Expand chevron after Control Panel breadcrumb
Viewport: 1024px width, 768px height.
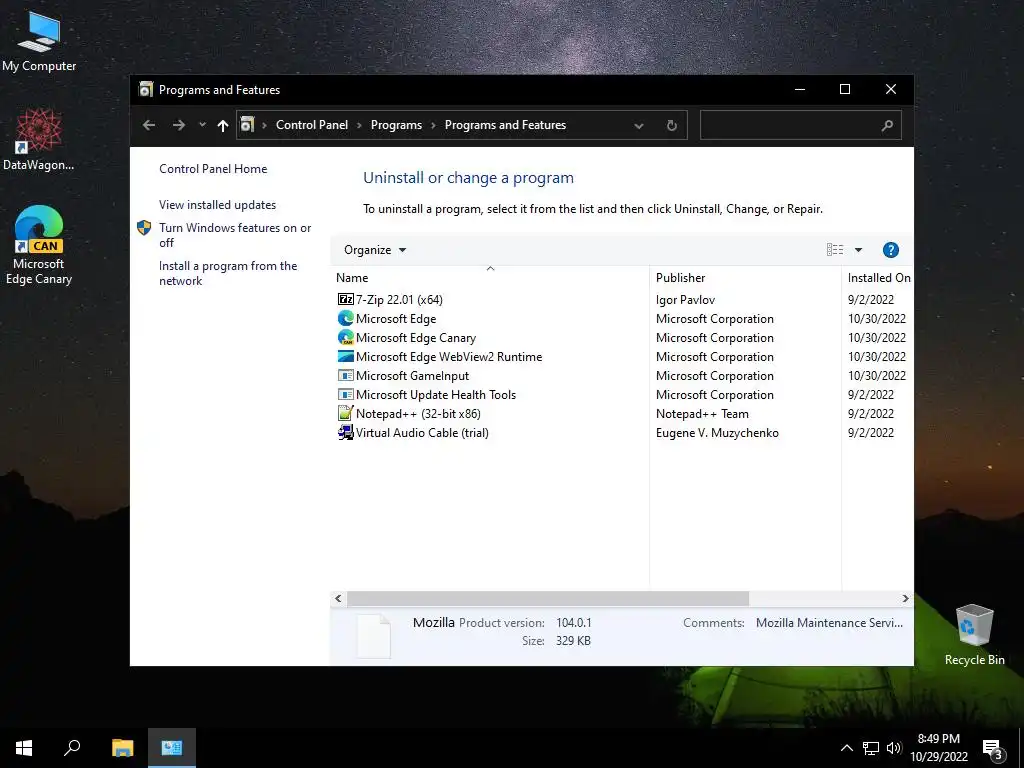point(359,125)
